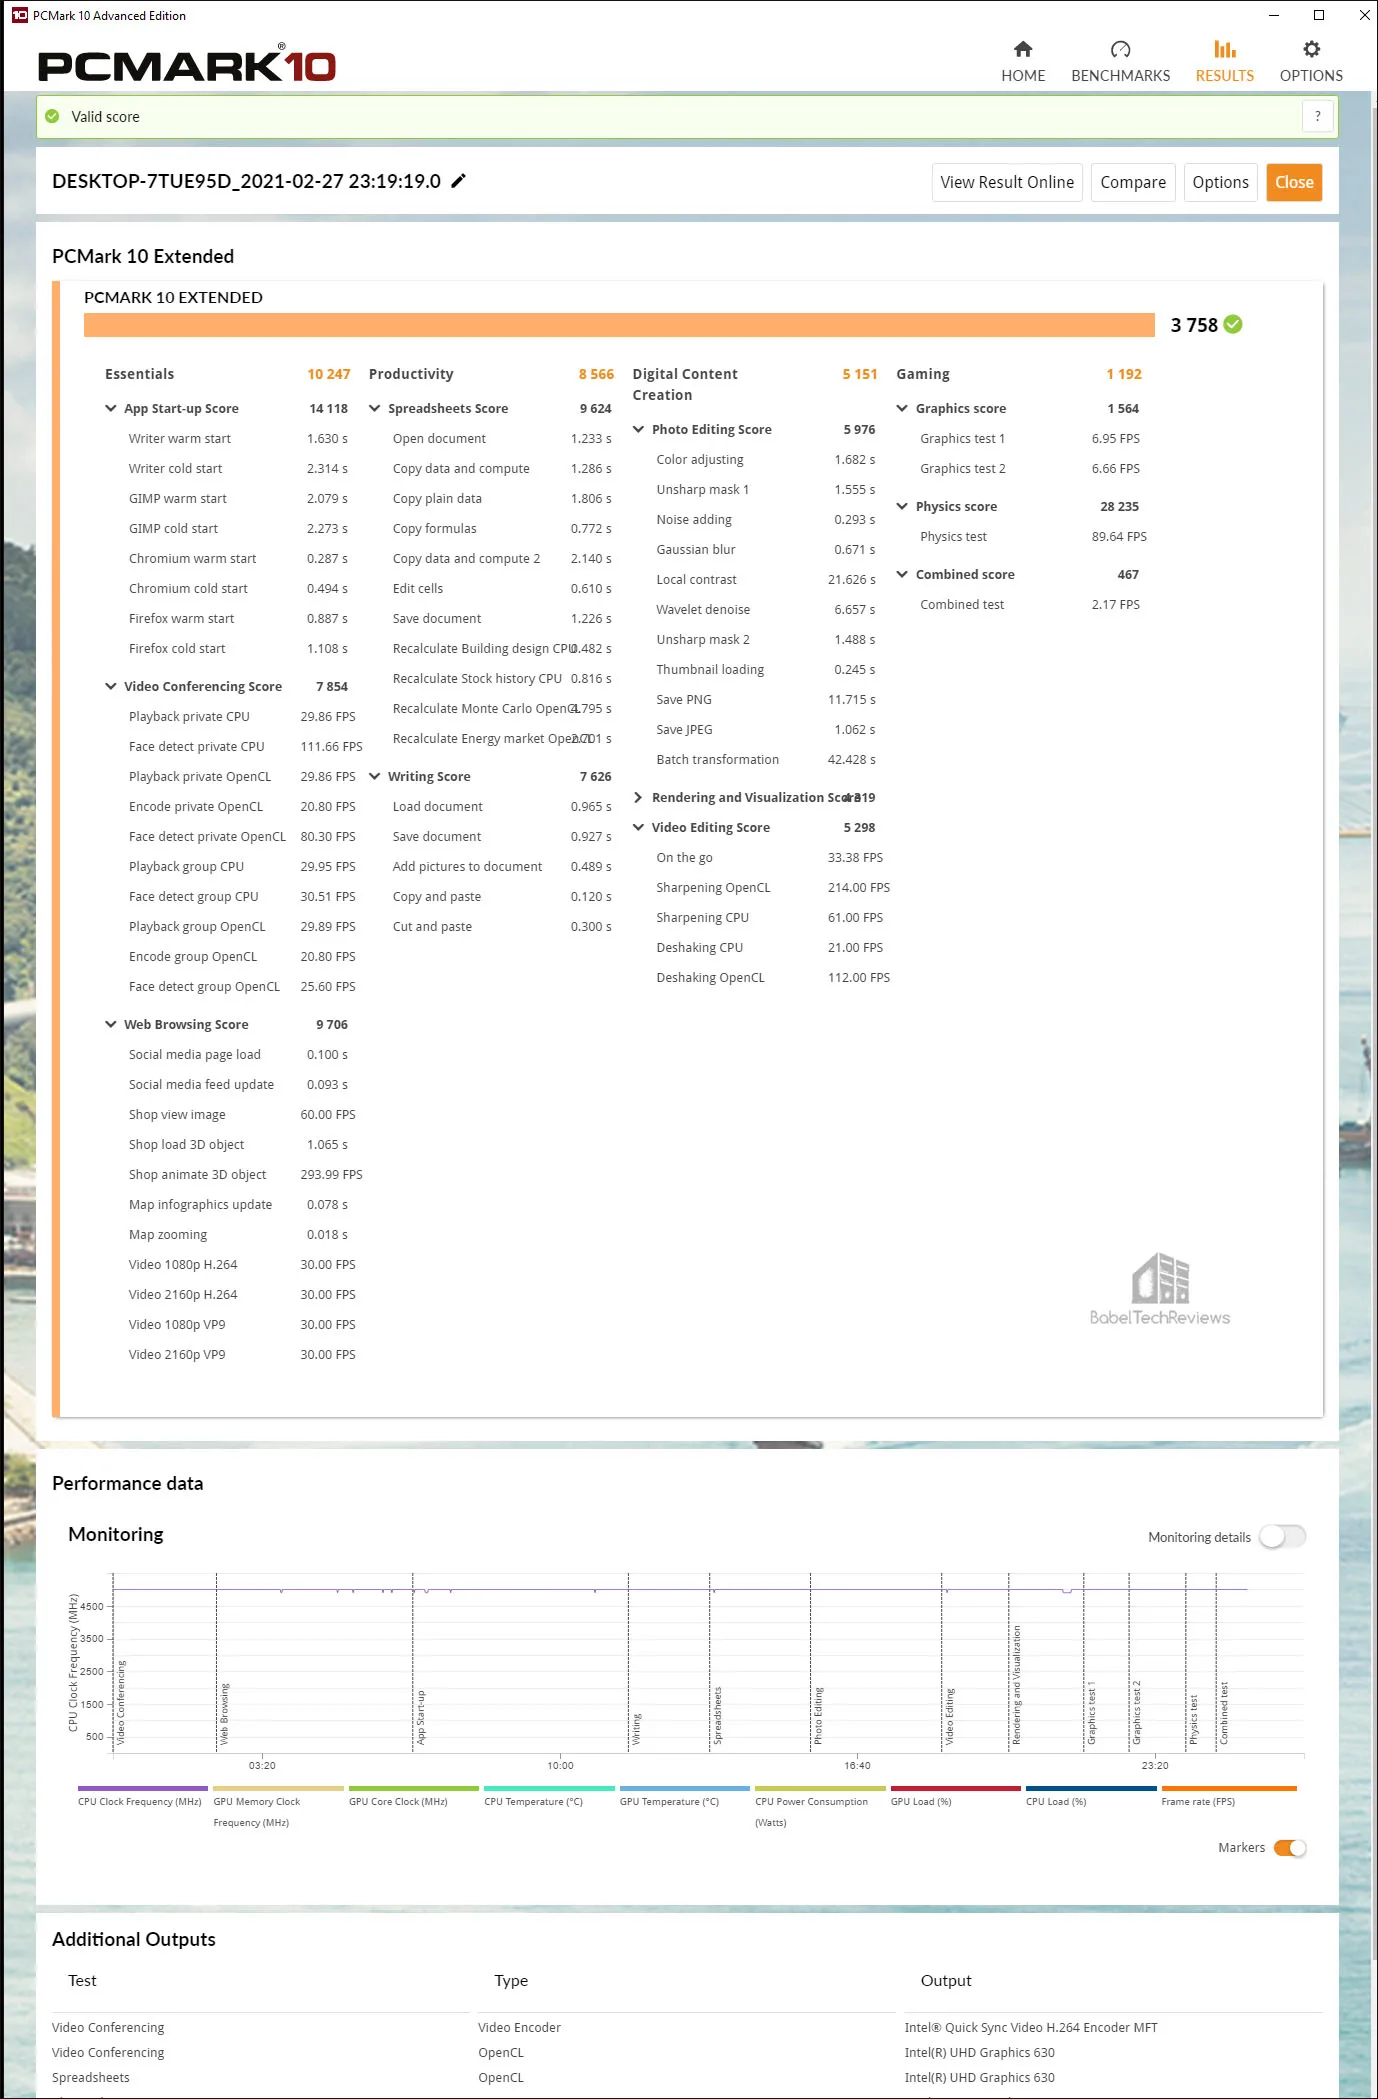Click Shop animate 3D object row
The width and height of the screenshot is (1378, 2099).
pos(245,1174)
